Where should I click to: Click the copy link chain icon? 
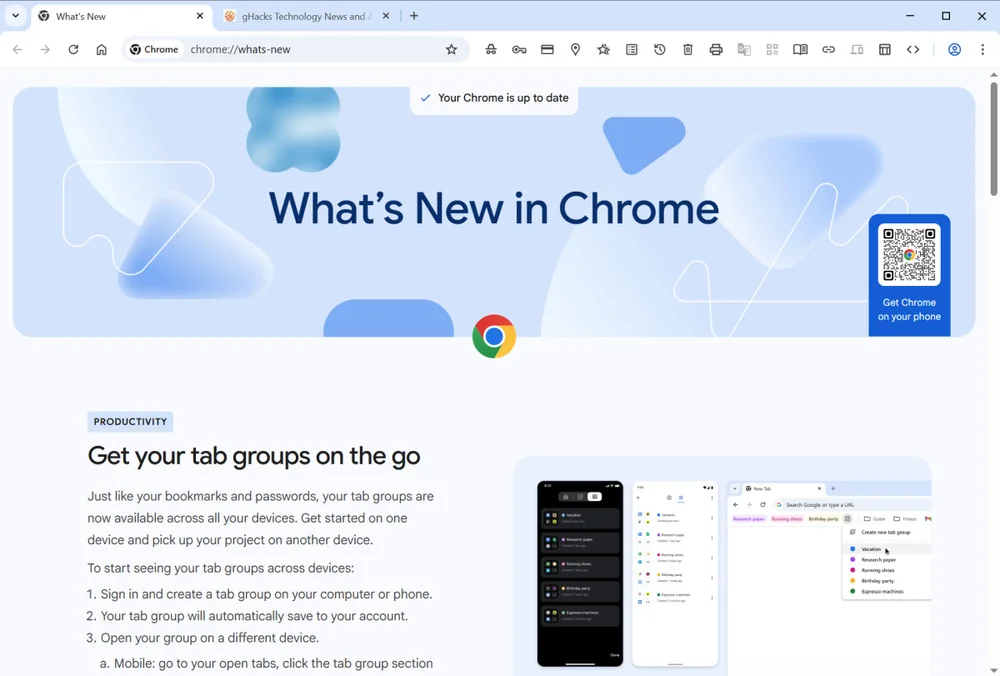click(828, 49)
